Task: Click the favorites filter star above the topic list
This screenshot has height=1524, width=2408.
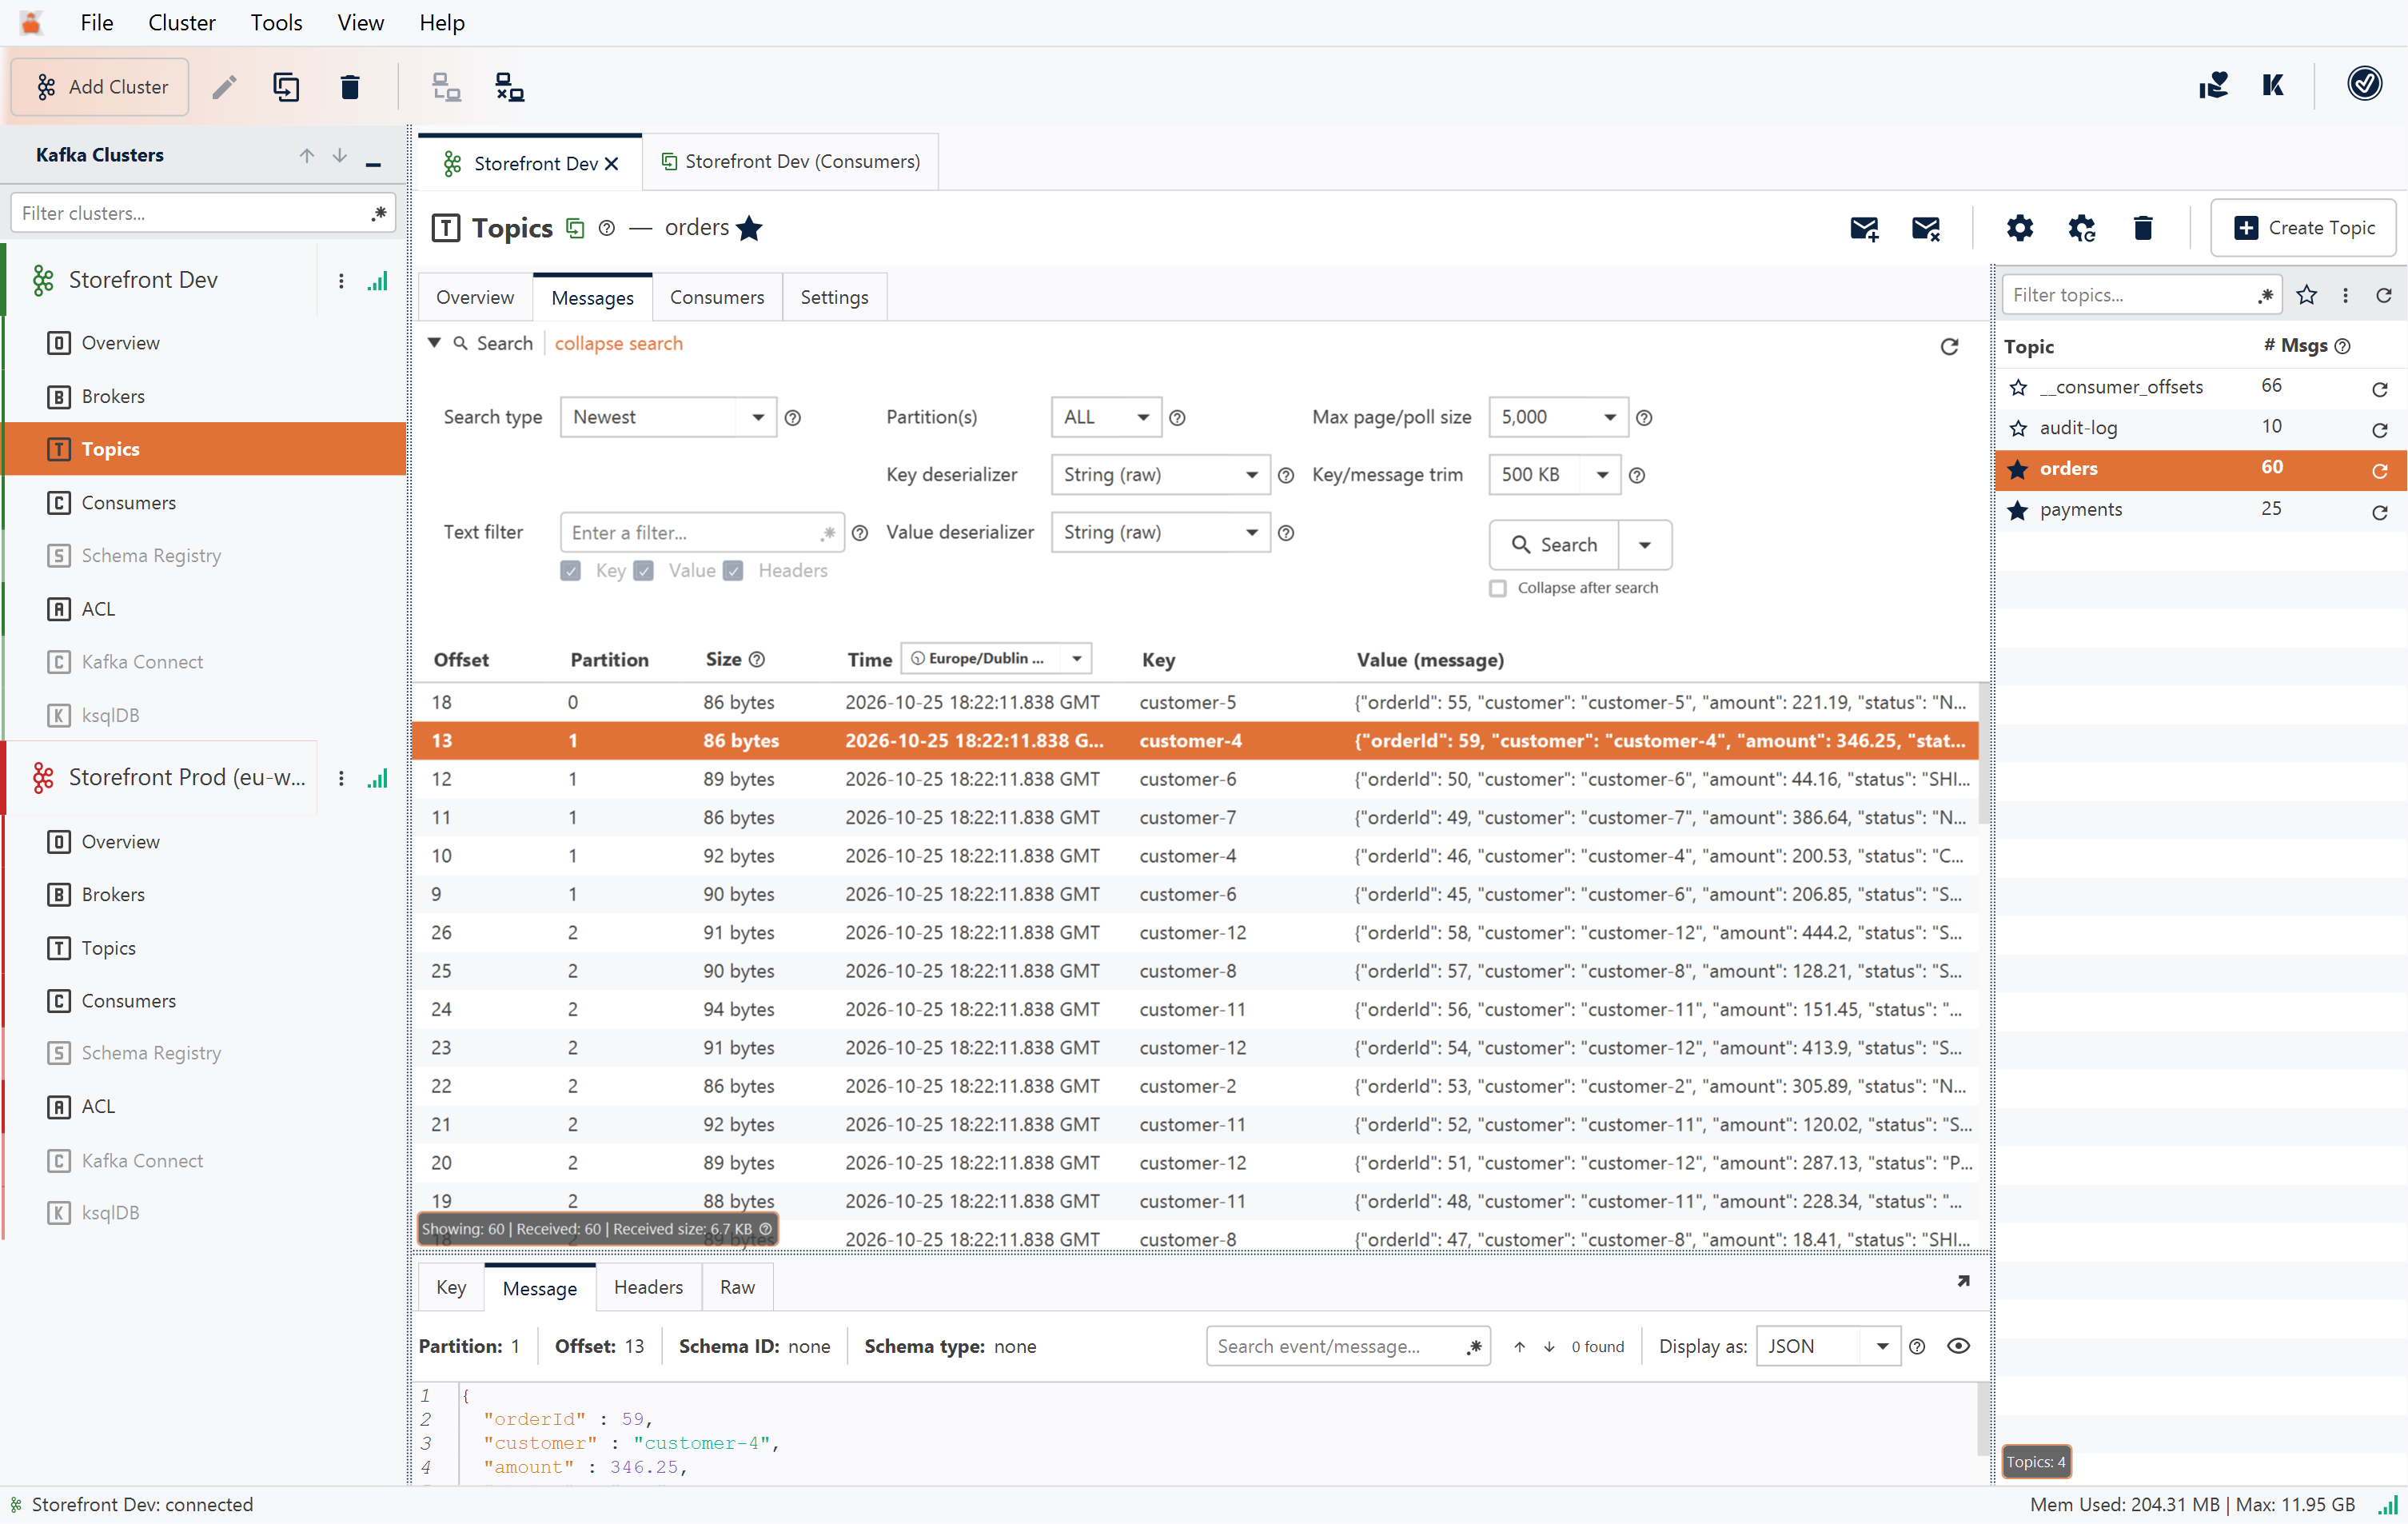Action: (2306, 295)
